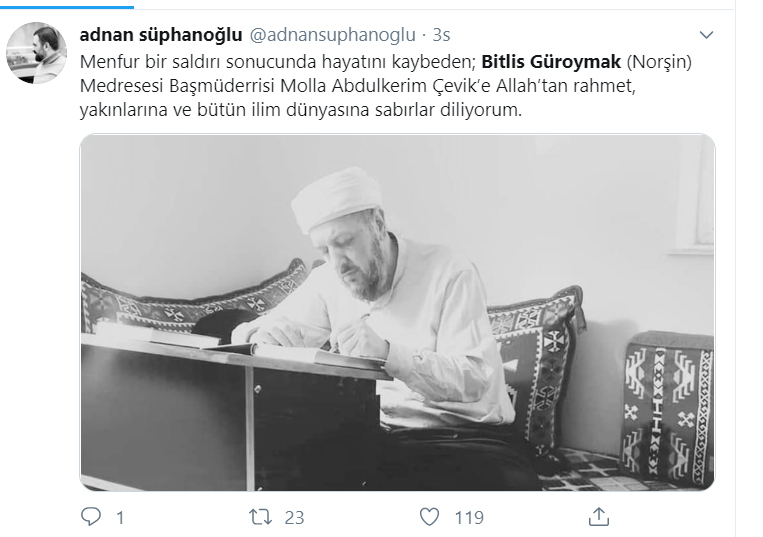Click the like count 119
763x537 pixels.
tap(469, 518)
